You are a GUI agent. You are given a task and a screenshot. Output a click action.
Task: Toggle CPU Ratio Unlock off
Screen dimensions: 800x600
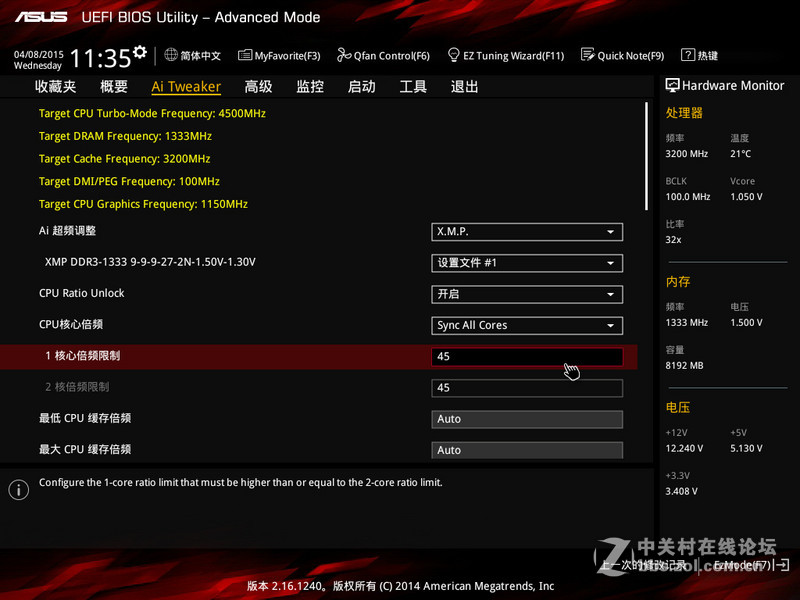527,294
